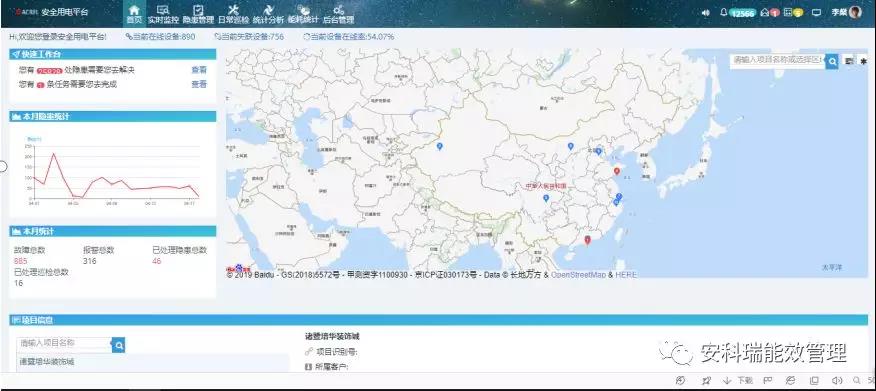Click the browser IE-mode icon
Screen dimensions: 876x391
coord(791,380)
